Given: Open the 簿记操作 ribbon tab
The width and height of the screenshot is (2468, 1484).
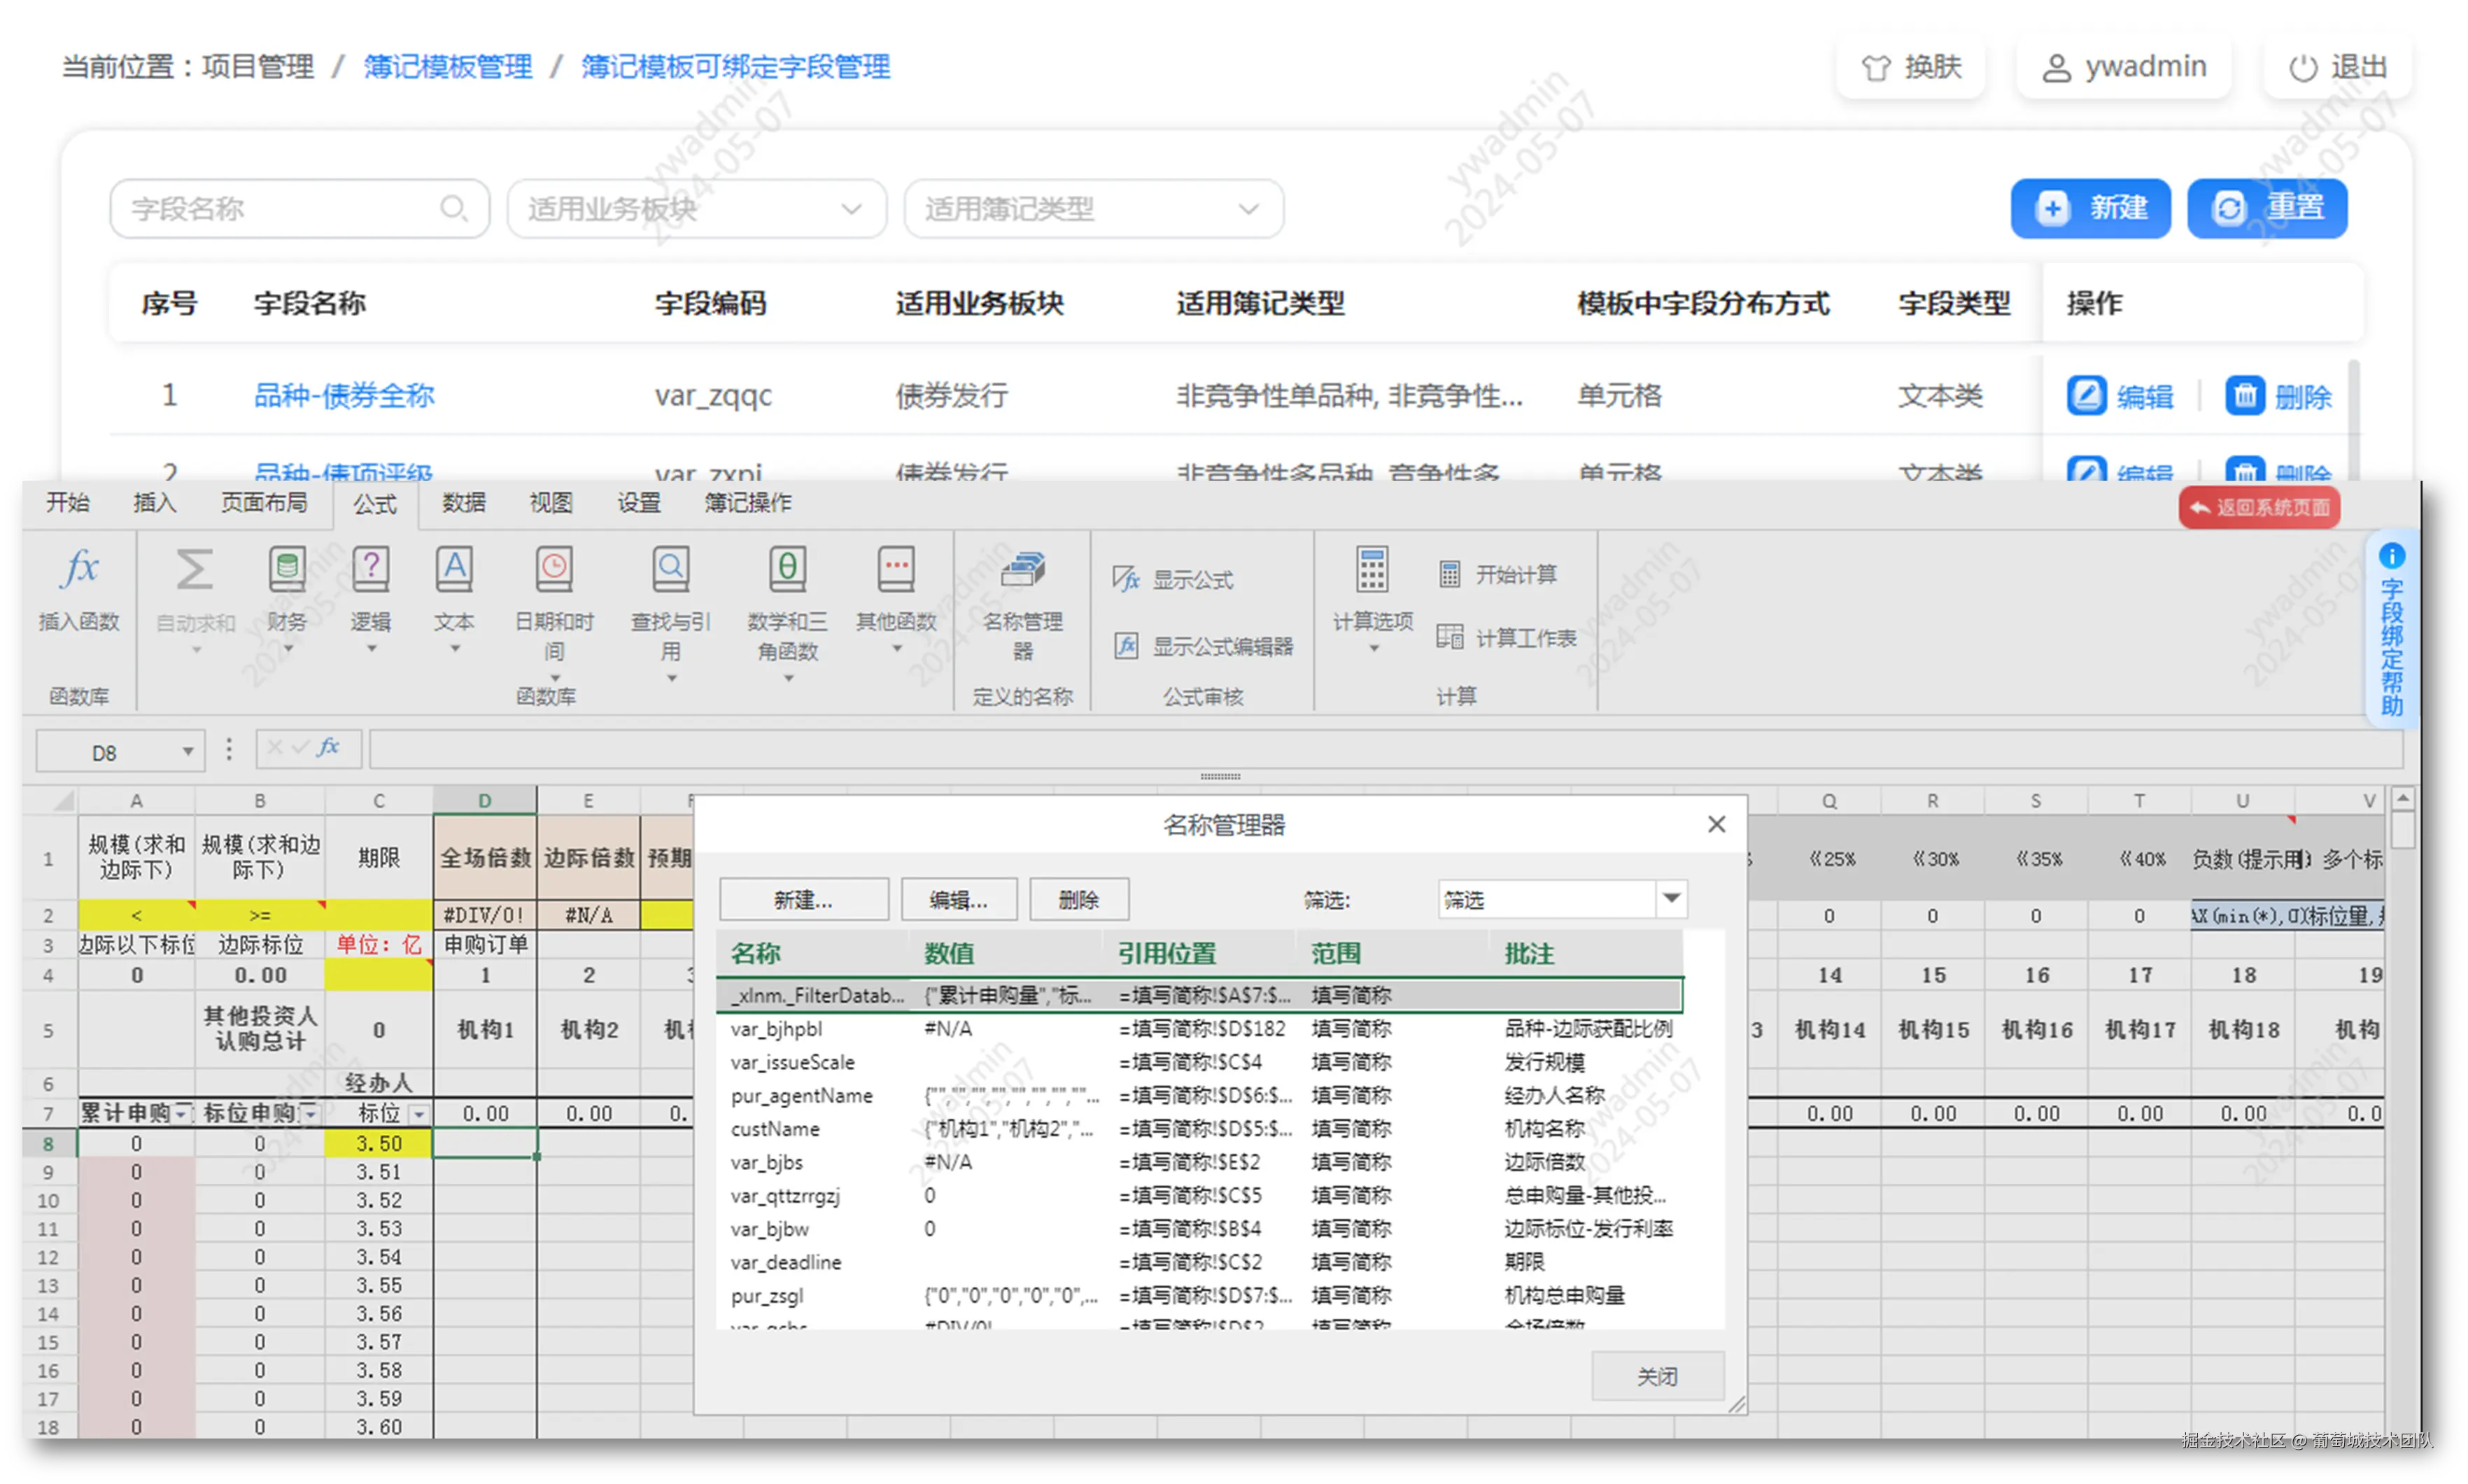Looking at the screenshot, I should pyautogui.click(x=747, y=503).
